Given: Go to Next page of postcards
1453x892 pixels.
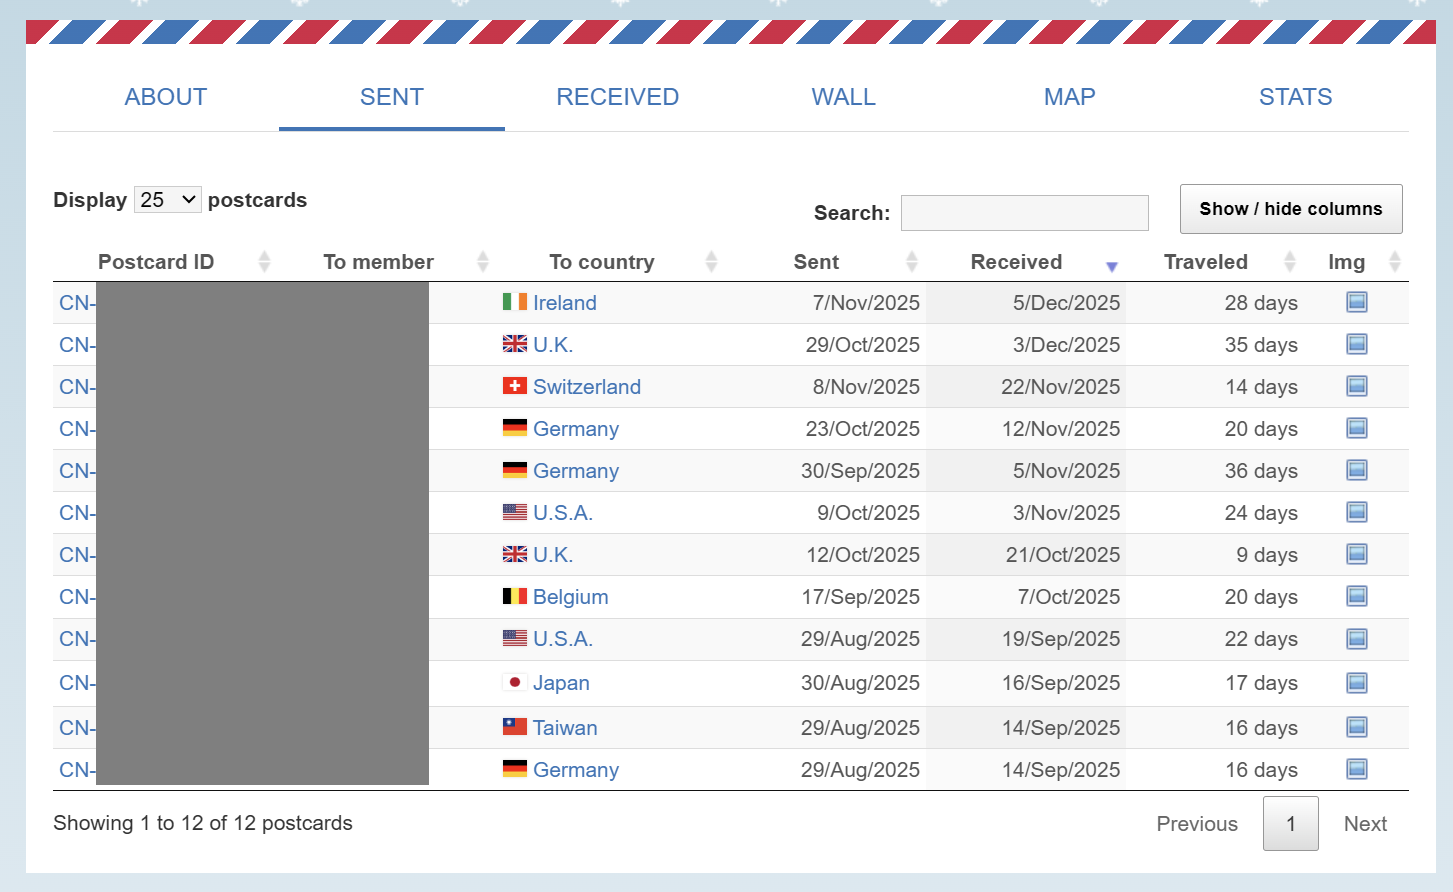Looking at the screenshot, I should click(1365, 824).
